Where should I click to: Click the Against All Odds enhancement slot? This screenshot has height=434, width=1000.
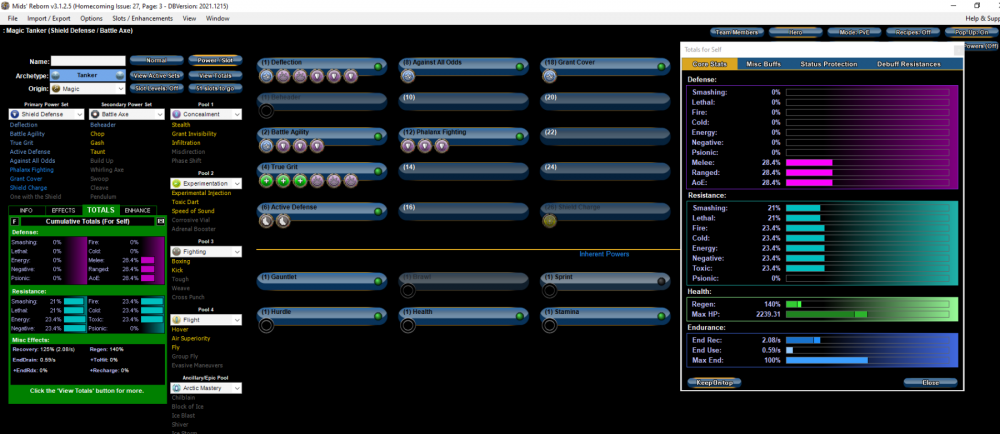click(x=408, y=75)
